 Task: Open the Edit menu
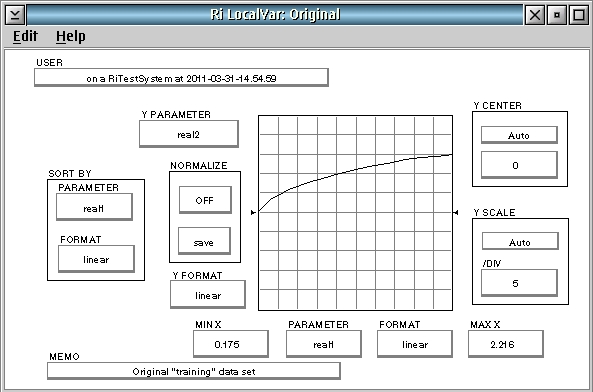tap(25, 36)
